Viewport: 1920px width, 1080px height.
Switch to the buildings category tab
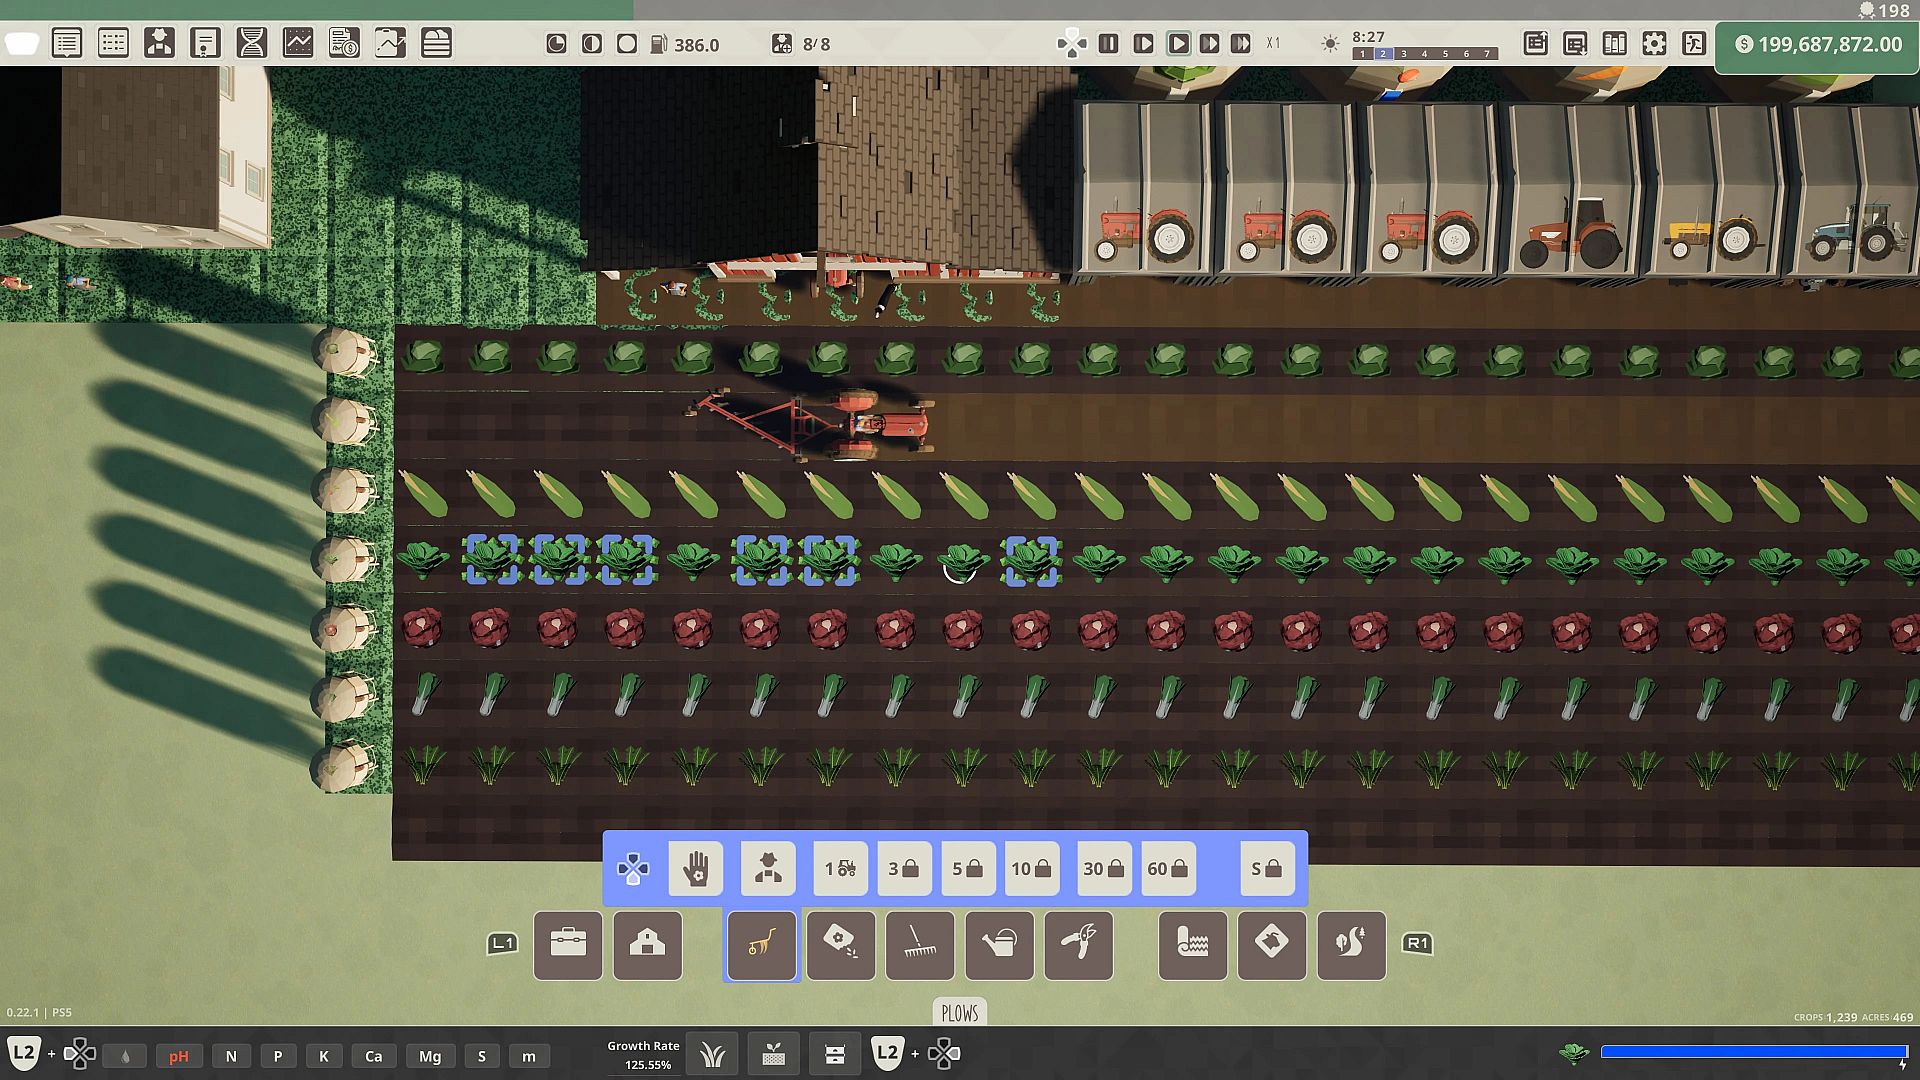647,945
